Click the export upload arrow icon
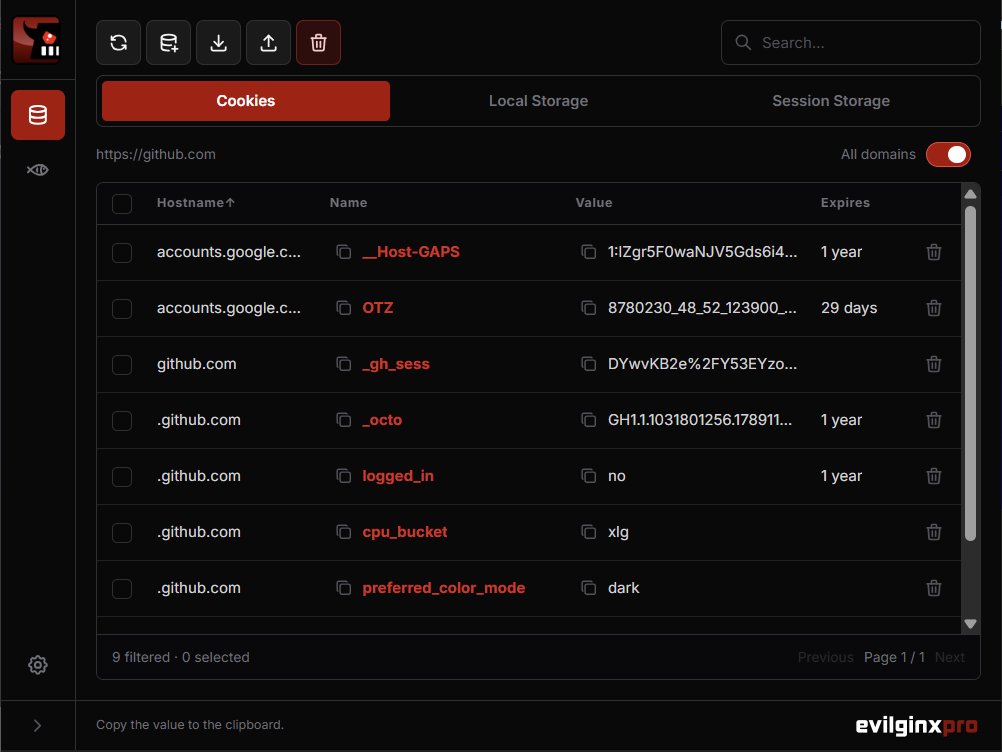This screenshot has height=752, width=1002. click(x=268, y=43)
